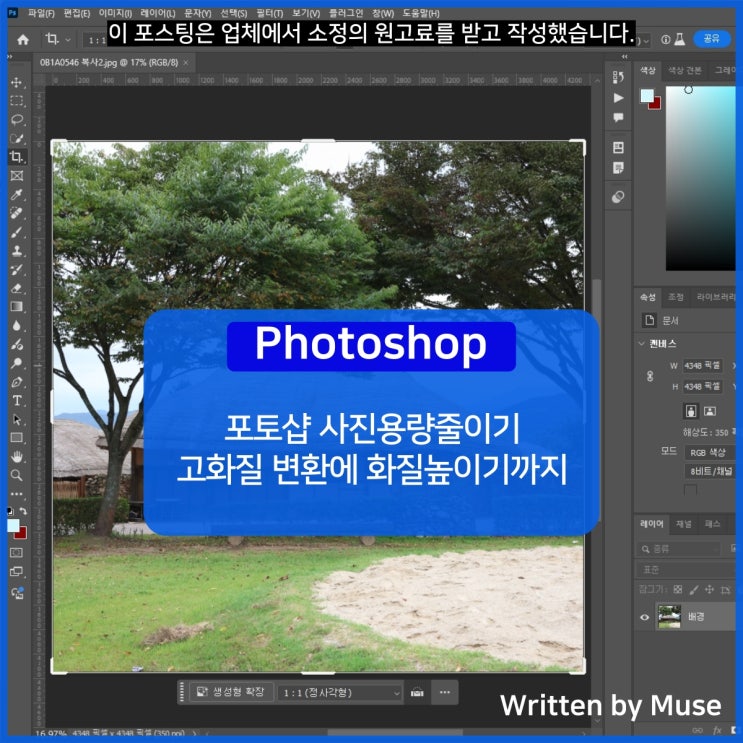Select the Quick Selection tool
The height and width of the screenshot is (743, 743).
tap(17, 138)
